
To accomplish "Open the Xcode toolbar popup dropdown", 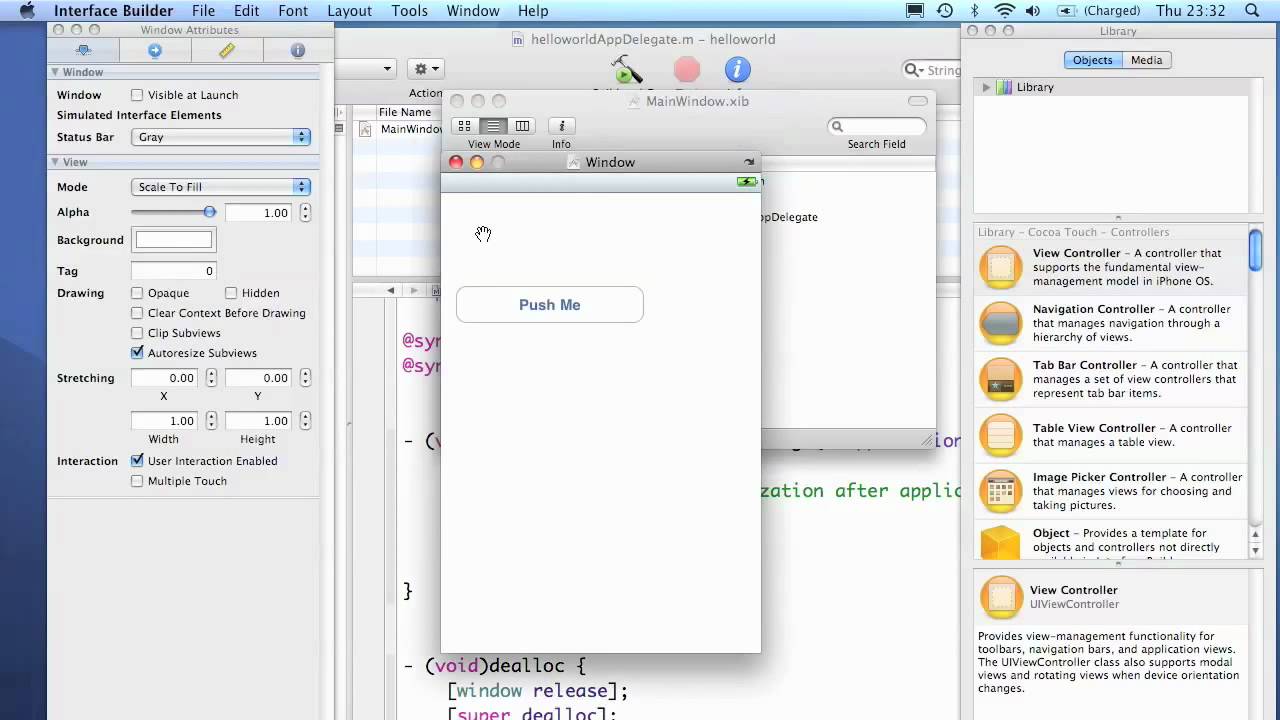I will (x=367, y=69).
